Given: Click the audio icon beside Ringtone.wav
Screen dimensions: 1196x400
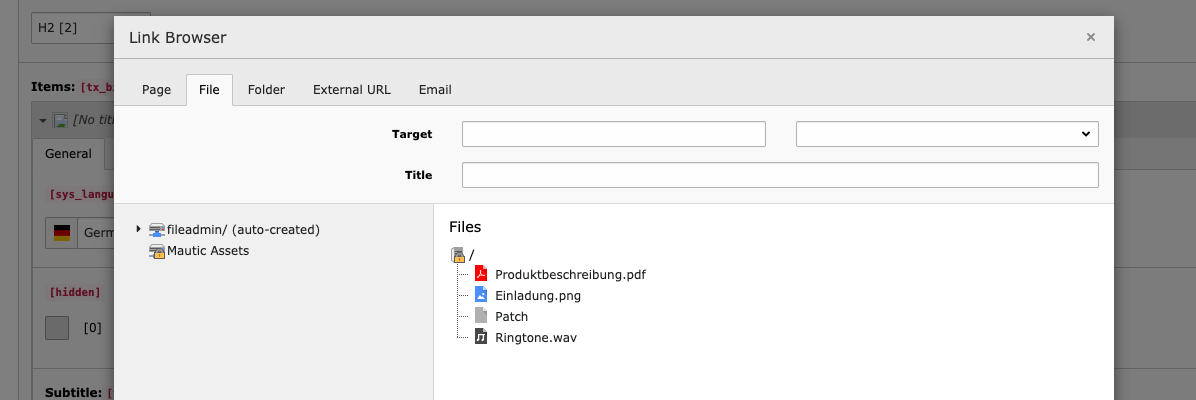Looking at the screenshot, I should pyautogui.click(x=480, y=337).
